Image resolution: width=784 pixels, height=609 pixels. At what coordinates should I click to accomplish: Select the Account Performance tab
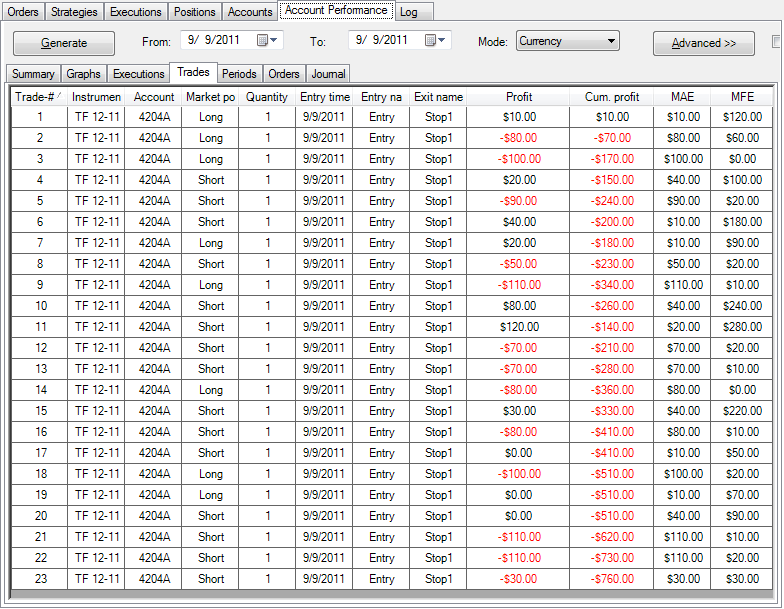tap(336, 10)
